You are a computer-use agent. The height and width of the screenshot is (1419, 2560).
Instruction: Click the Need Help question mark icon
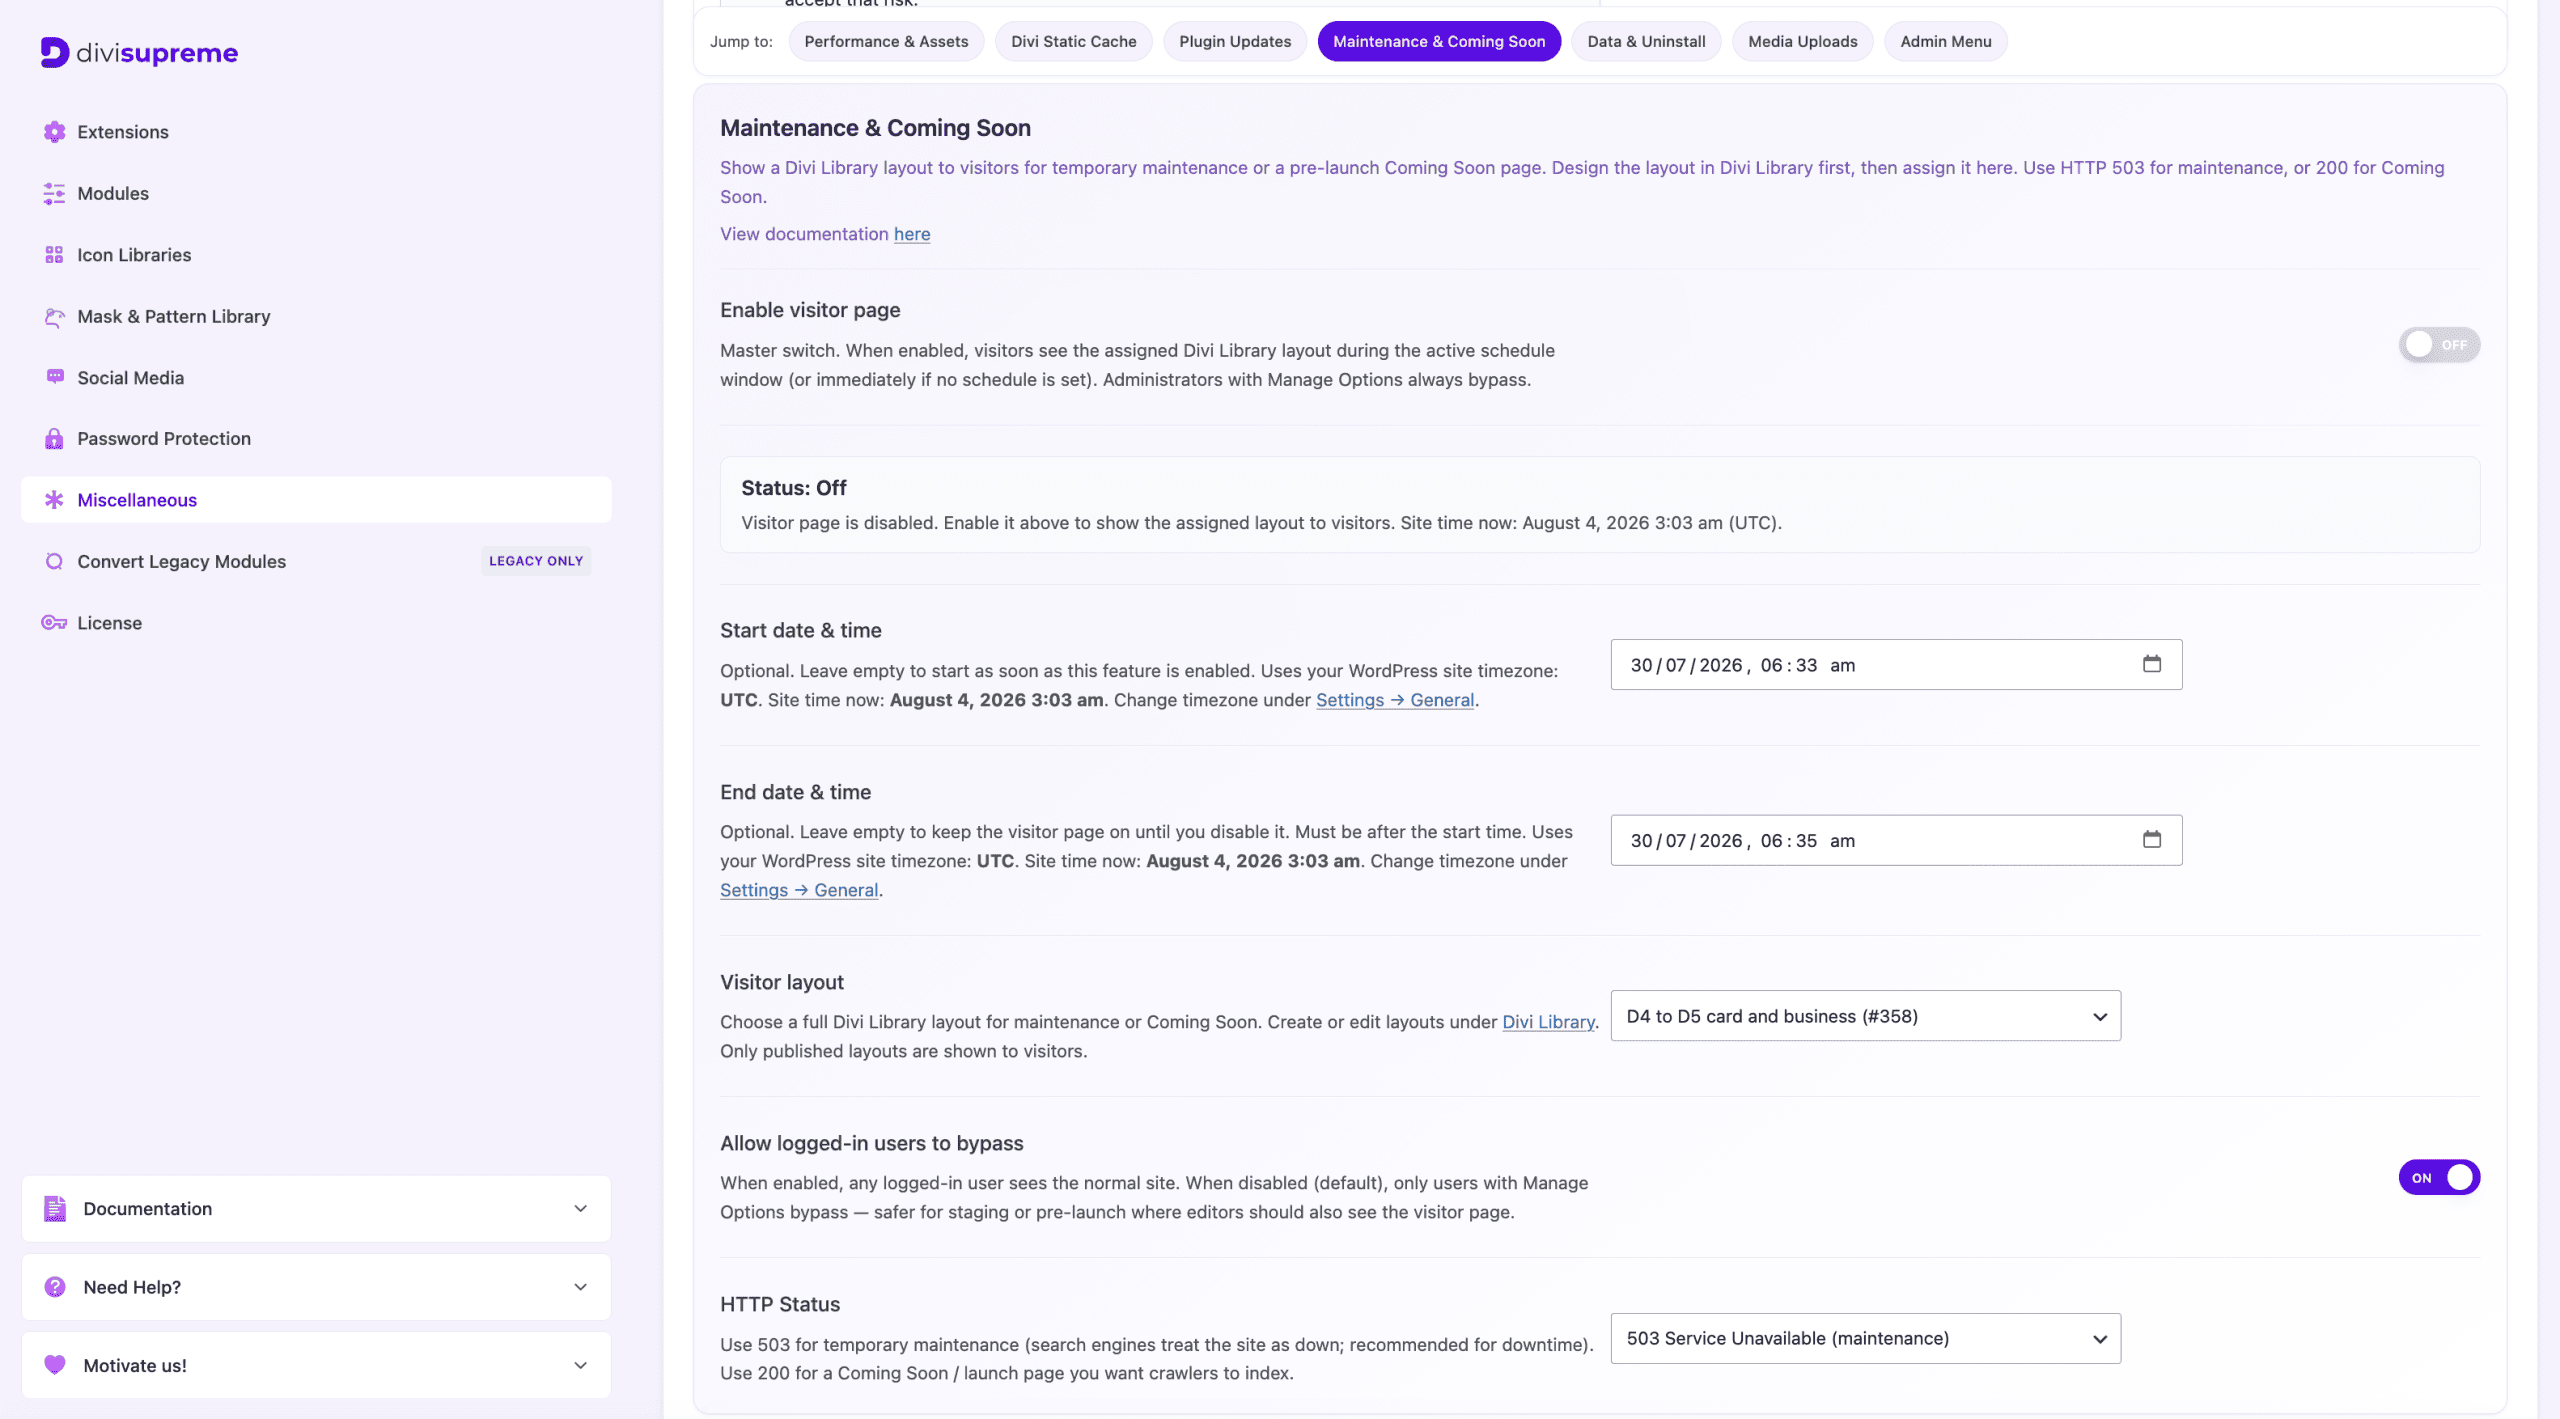pyautogui.click(x=55, y=1286)
